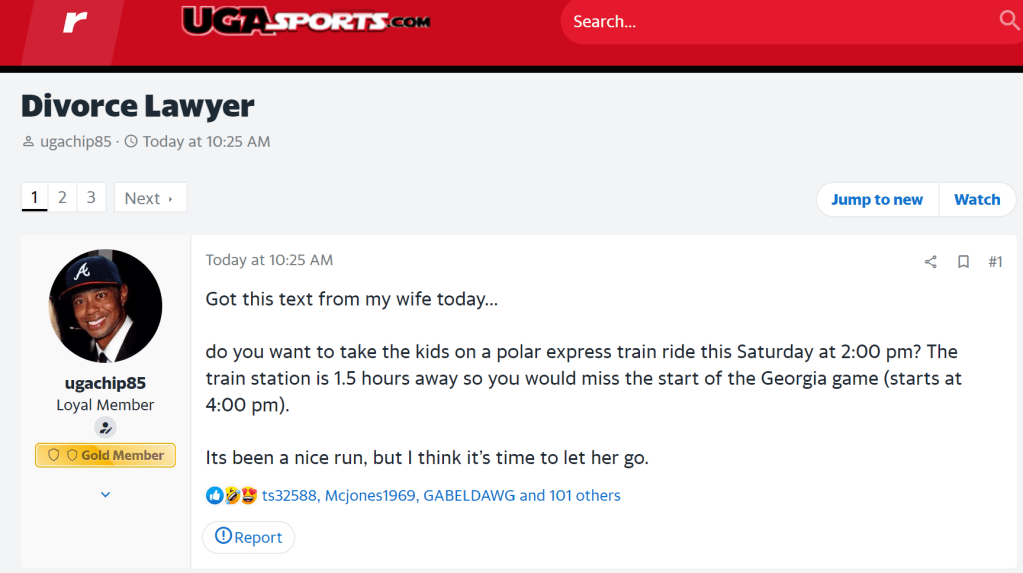Image resolution: width=1023 pixels, height=573 pixels.
Task: Open the UGASports.com logo homepage
Action: (306, 21)
